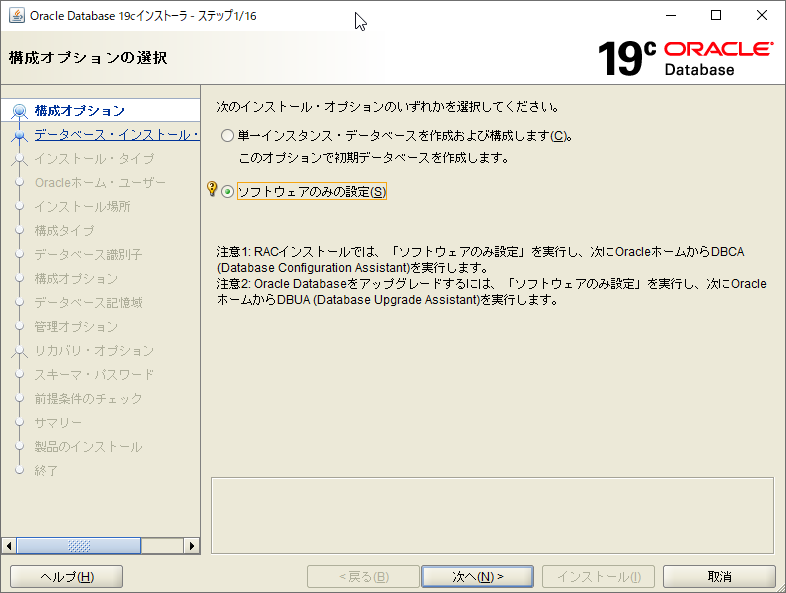Click the 構成オプション step node icon

(20, 110)
